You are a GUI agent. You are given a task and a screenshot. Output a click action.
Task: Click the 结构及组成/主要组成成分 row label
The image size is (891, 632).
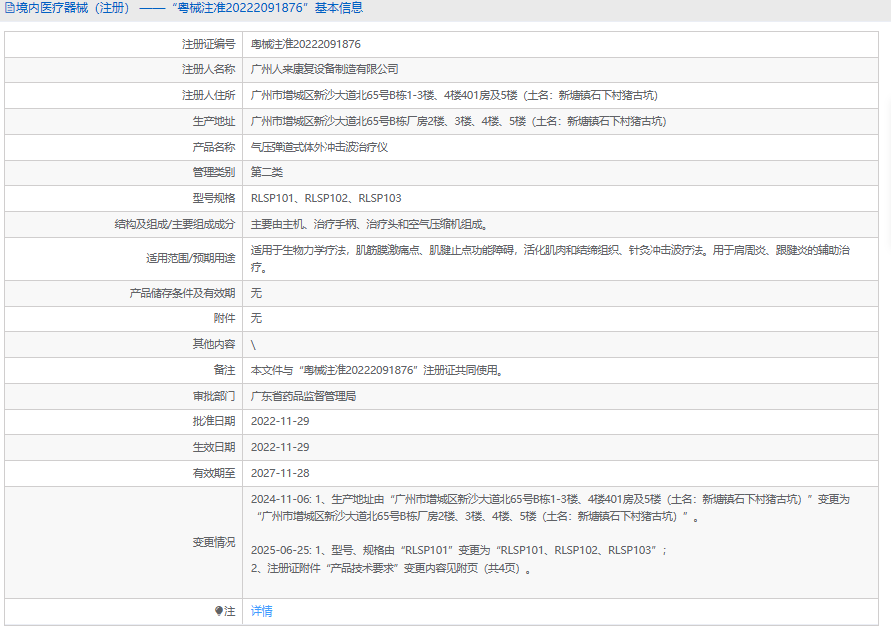click(175, 224)
